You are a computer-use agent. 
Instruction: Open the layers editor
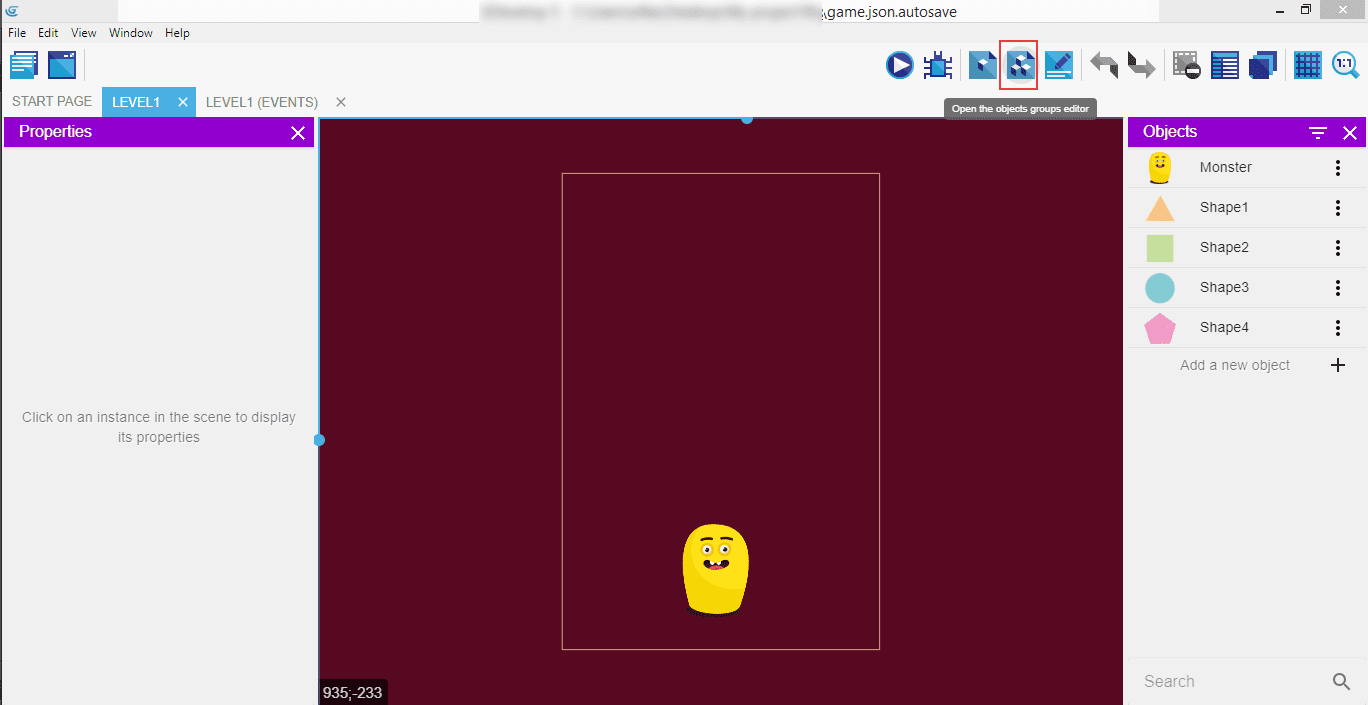tap(1263, 66)
